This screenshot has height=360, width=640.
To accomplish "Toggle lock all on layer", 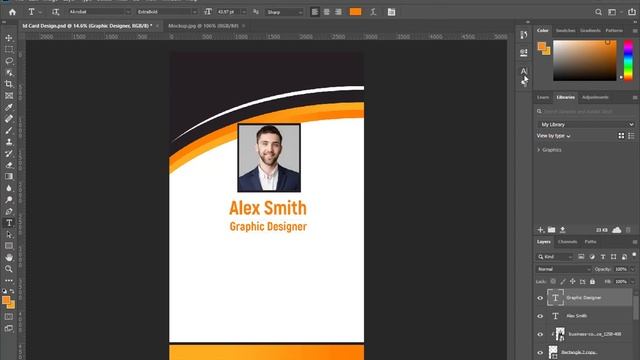I will [x=592, y=281].
